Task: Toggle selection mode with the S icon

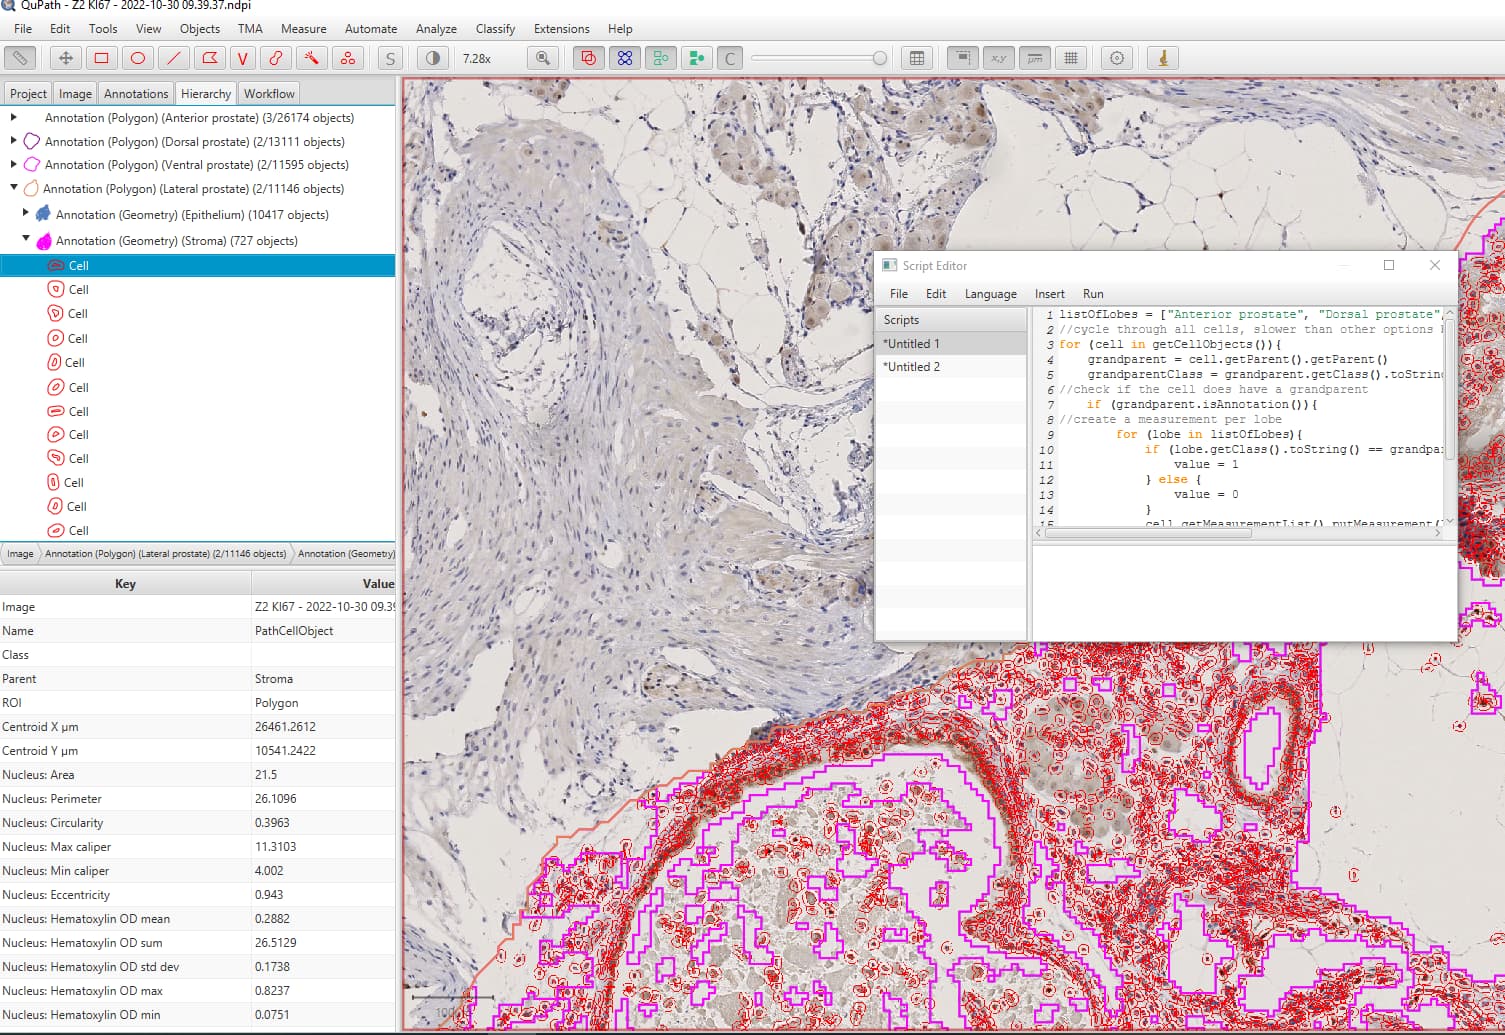Action: (390, 58)
